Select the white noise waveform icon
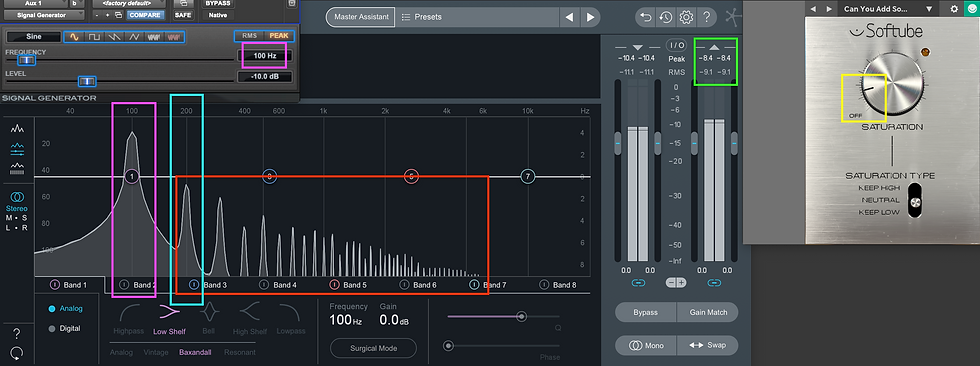Image resolution: width=980 pixels, height=366 pixels. (153, 37)
